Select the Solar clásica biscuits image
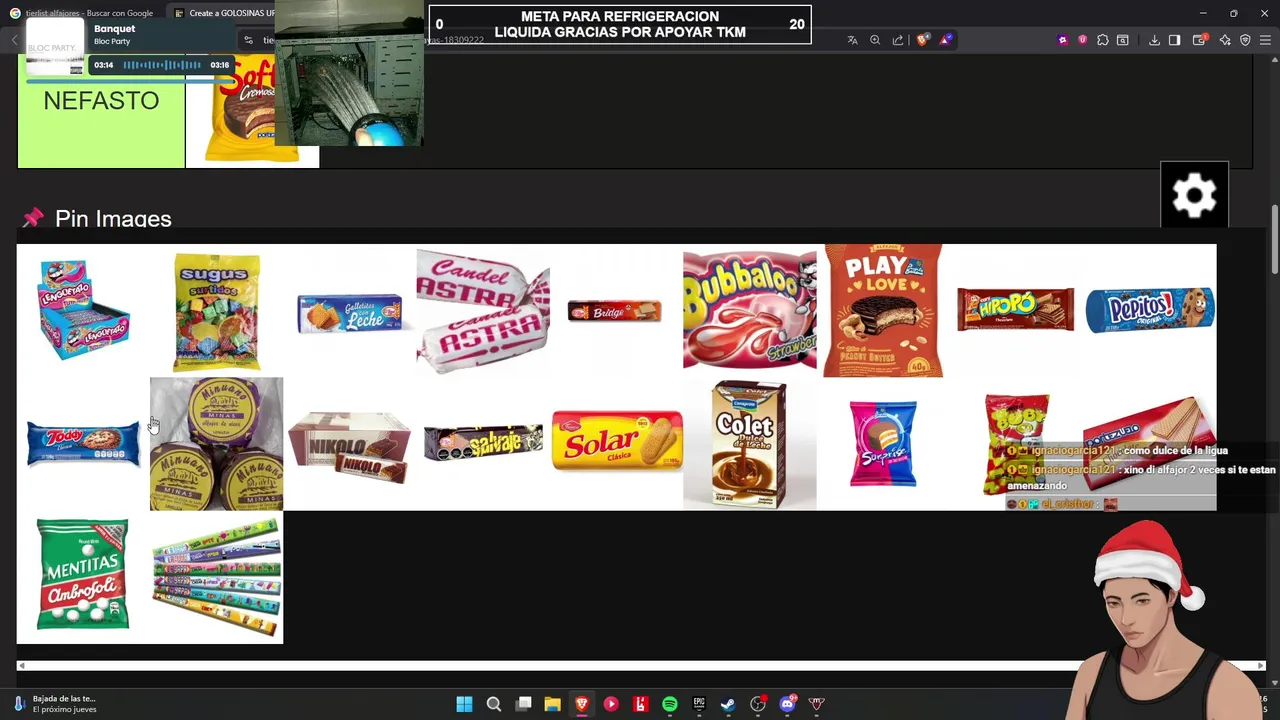 tap(616, 444)
